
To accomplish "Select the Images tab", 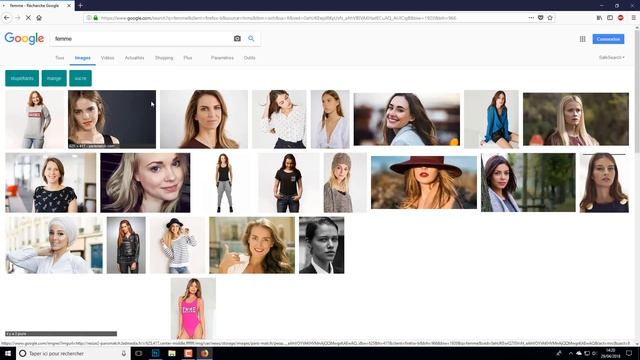I will coord(82,58).
